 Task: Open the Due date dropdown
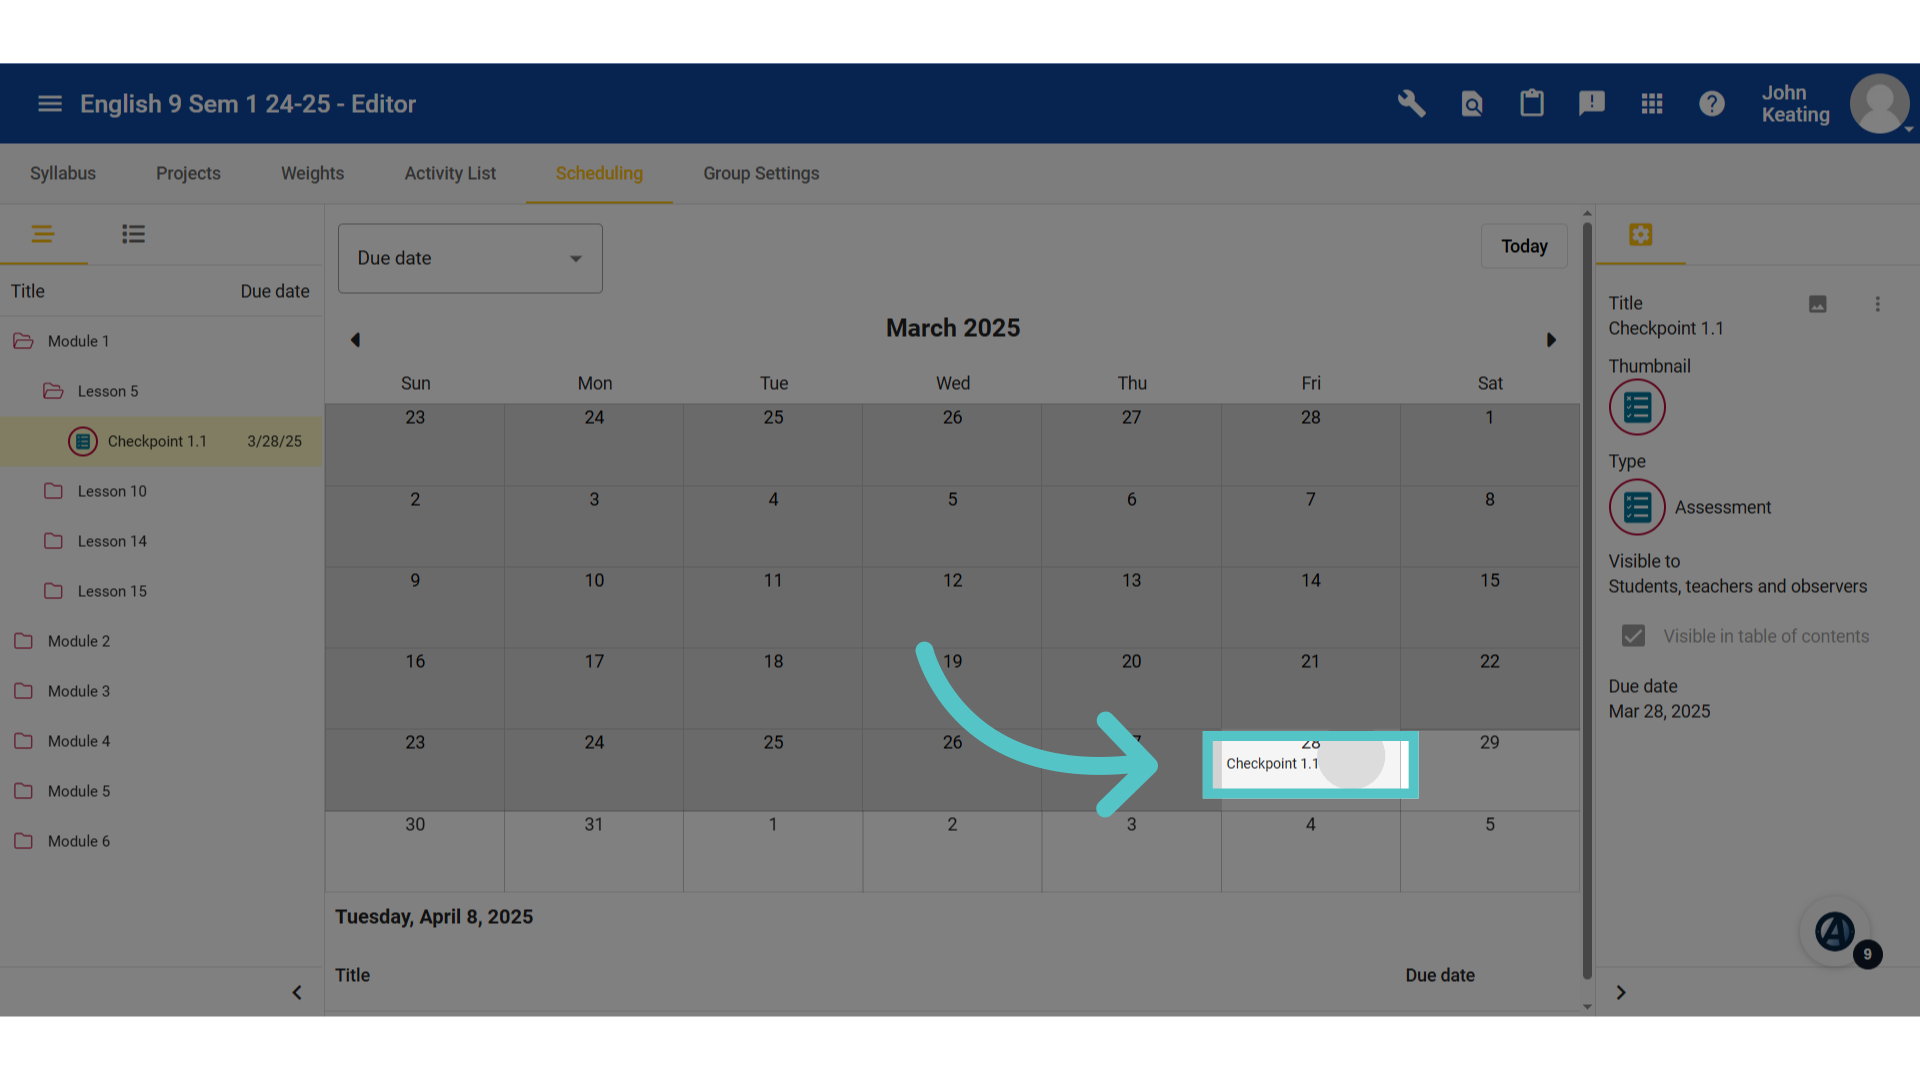coord(470,258)
